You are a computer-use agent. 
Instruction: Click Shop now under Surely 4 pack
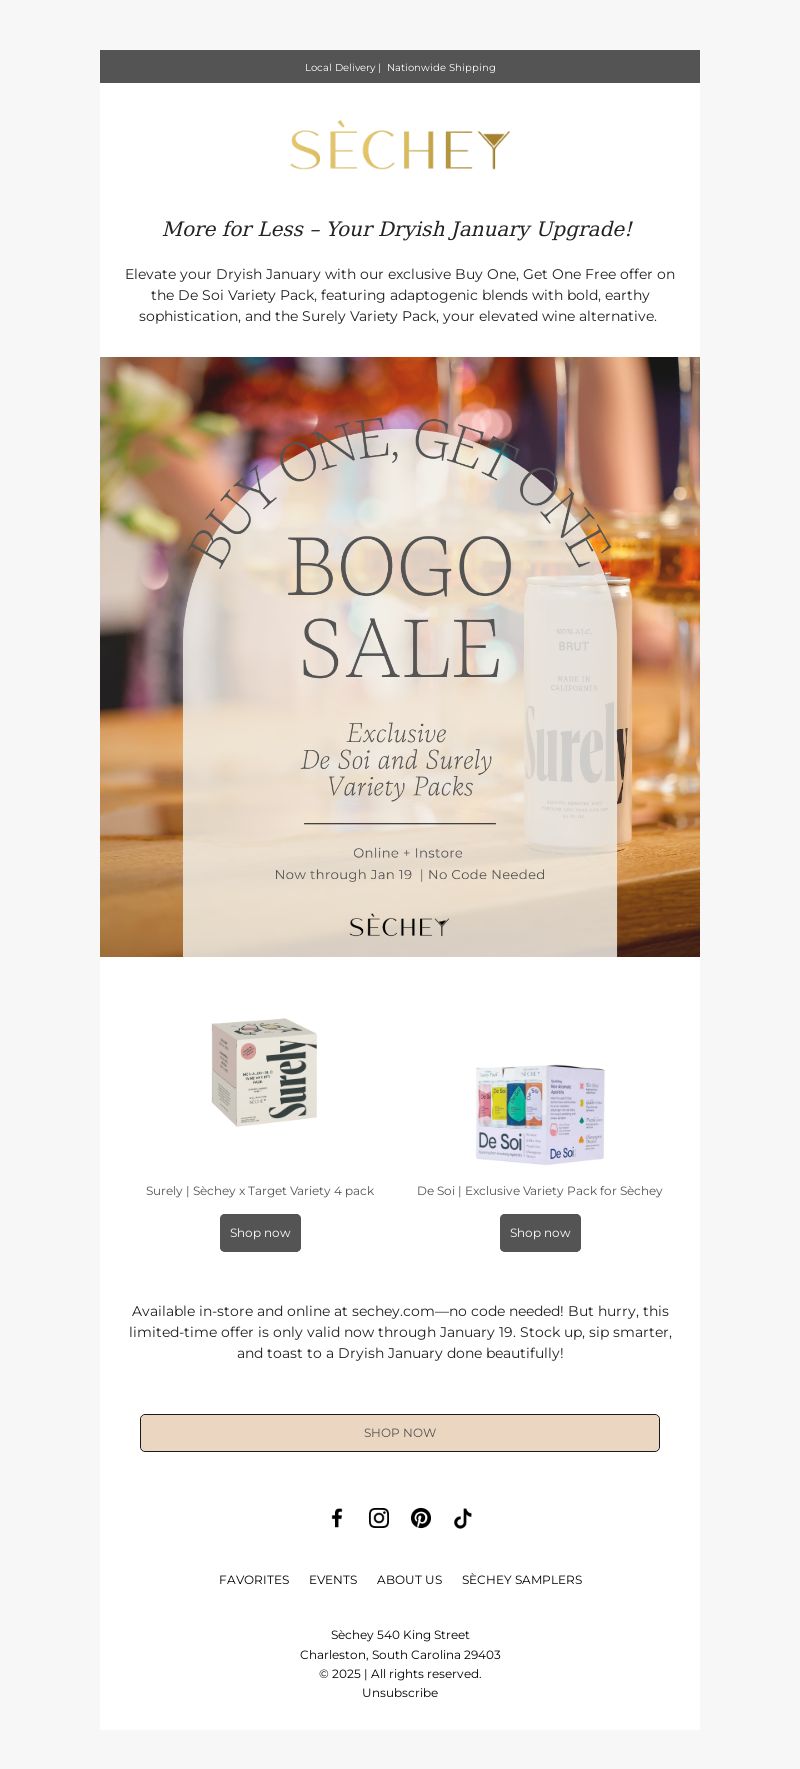(260, 1233)
